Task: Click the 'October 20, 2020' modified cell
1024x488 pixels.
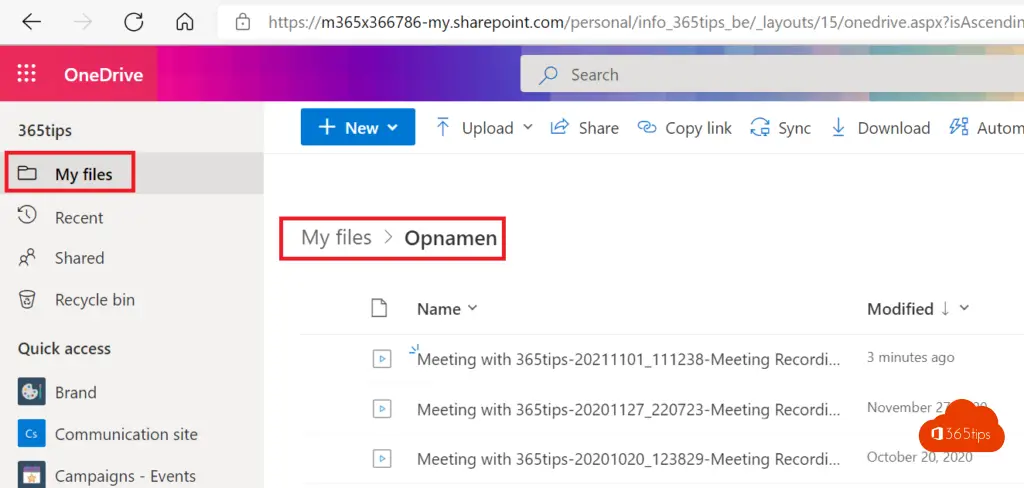Action: click(x=920, y=457)
